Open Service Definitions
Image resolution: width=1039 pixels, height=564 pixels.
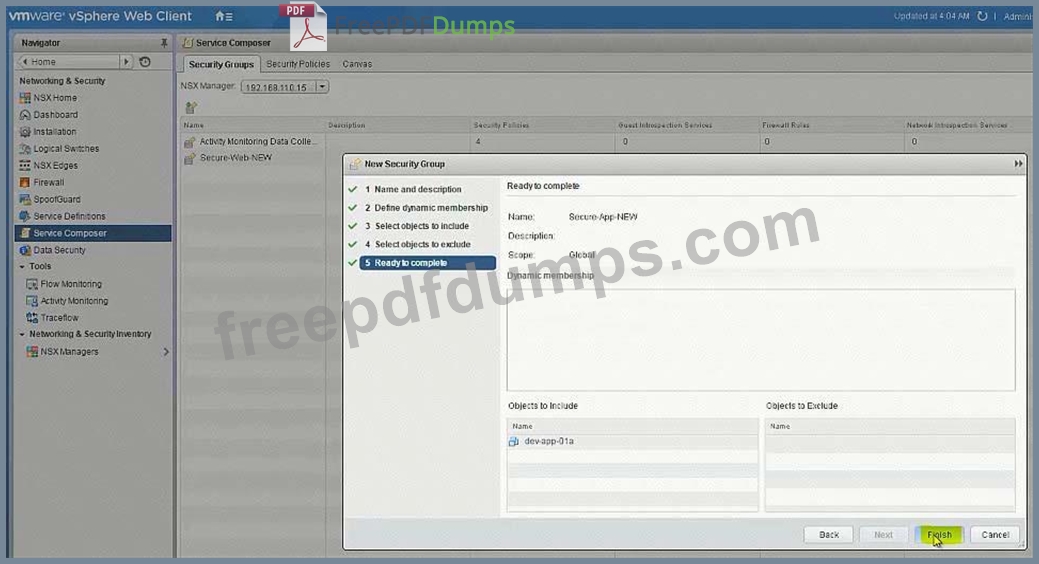click(x=70, y=216)
